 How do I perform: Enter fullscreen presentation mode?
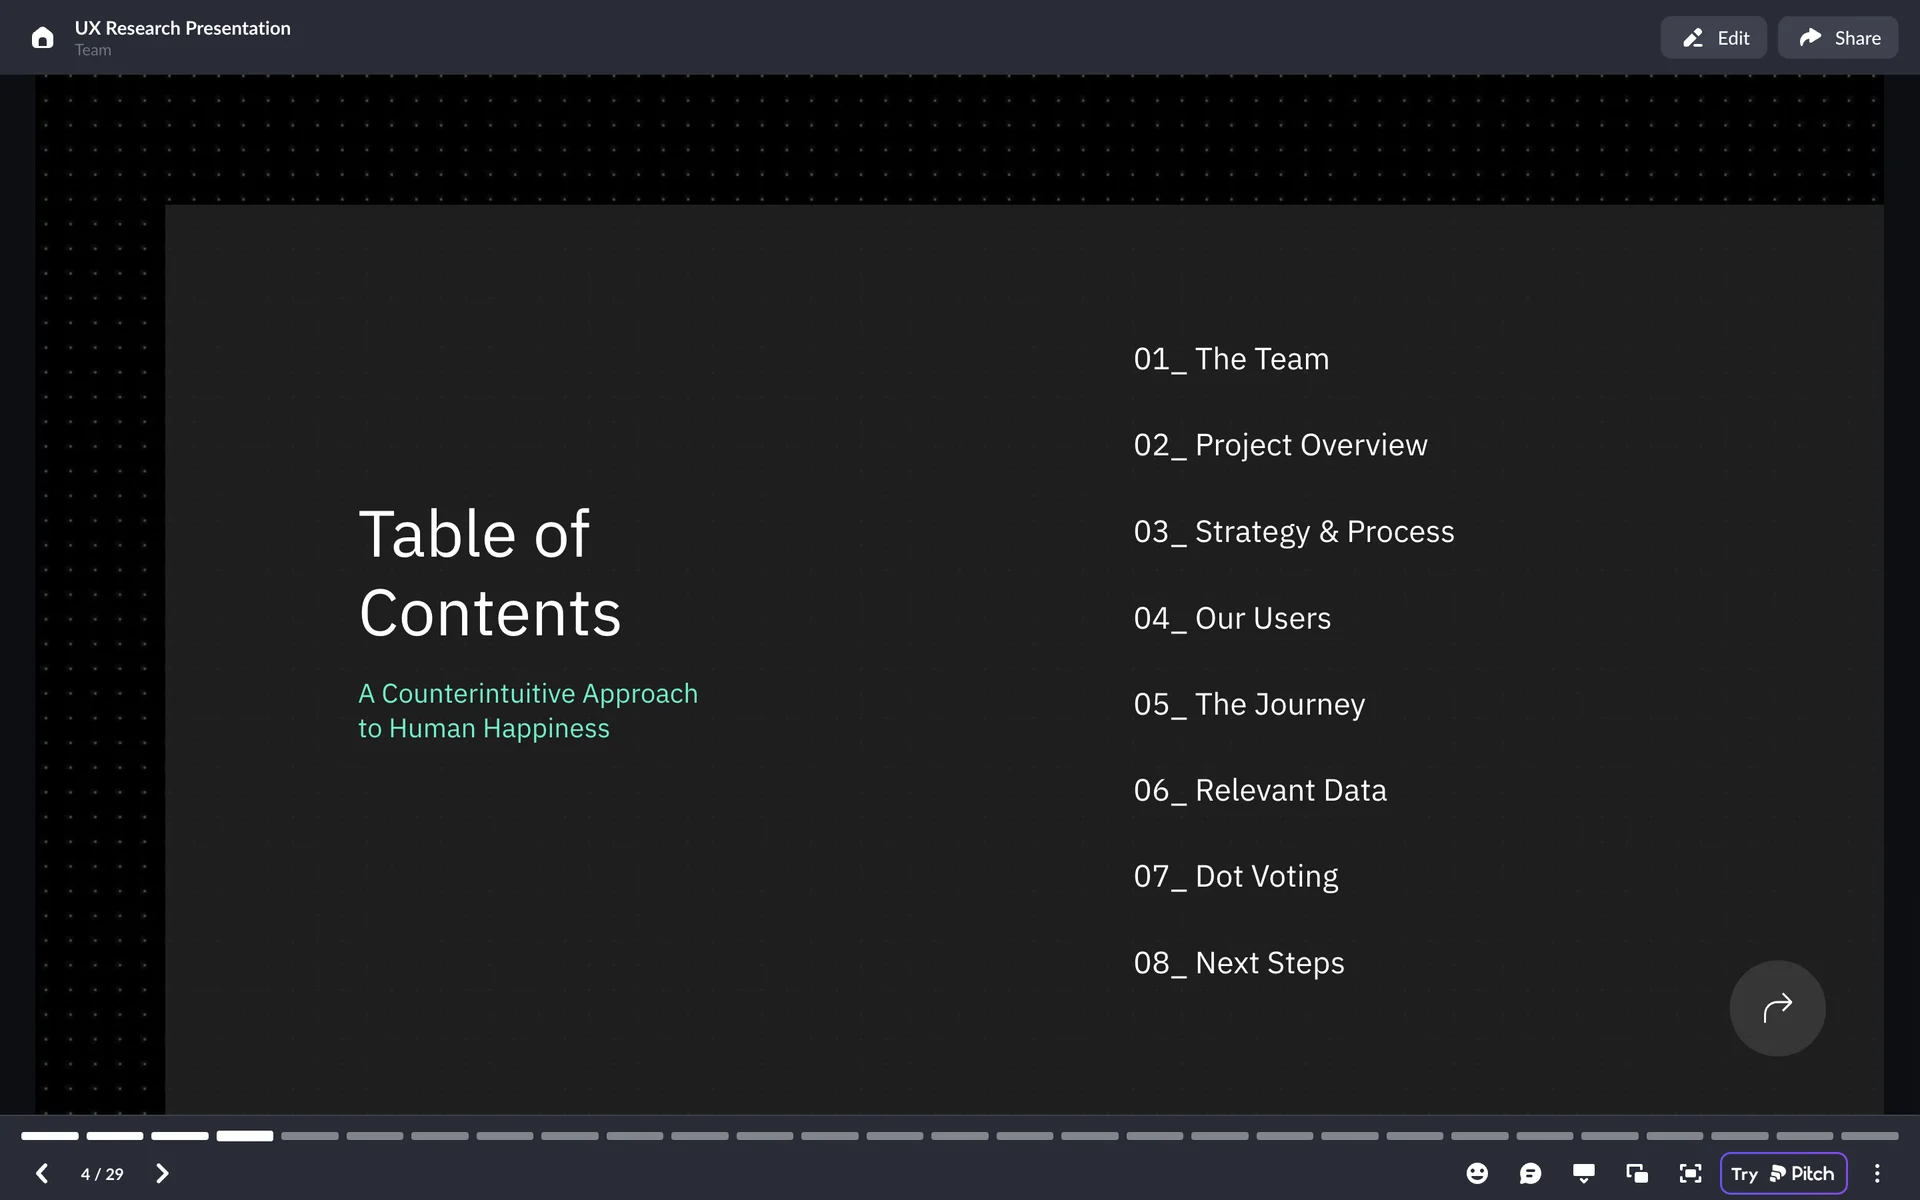pyautogui.click(x=1690, y=1173)
